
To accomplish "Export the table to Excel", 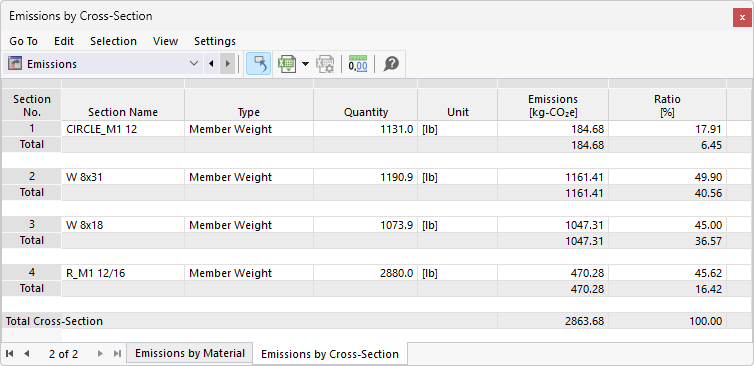I will point(287,64).
